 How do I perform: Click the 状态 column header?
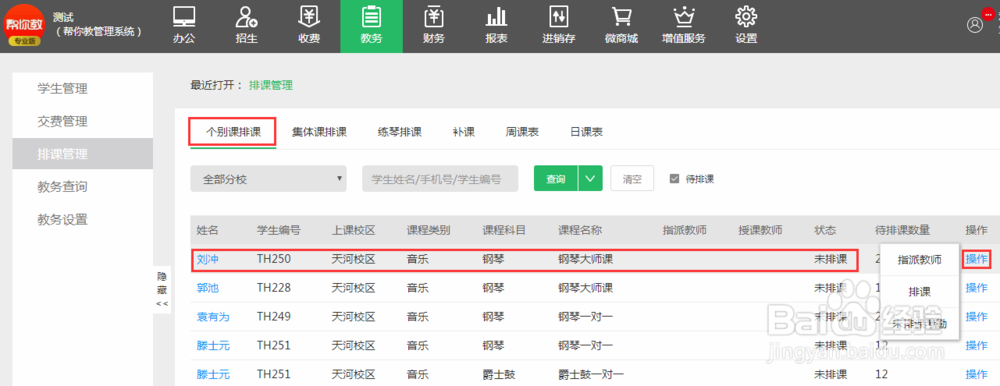[825, 230]
